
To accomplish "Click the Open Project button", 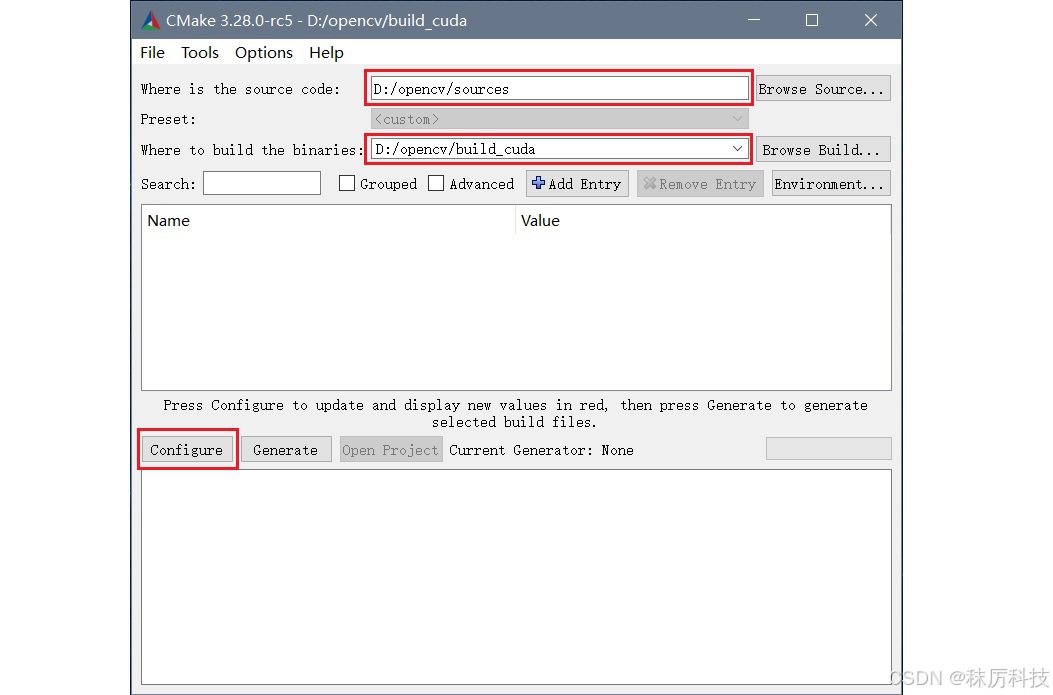I will [391, 450].
